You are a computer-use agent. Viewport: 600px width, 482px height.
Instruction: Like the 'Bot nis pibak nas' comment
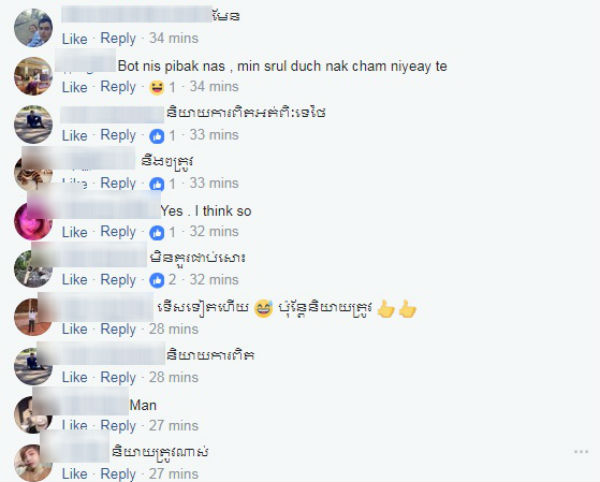(75, 87)
